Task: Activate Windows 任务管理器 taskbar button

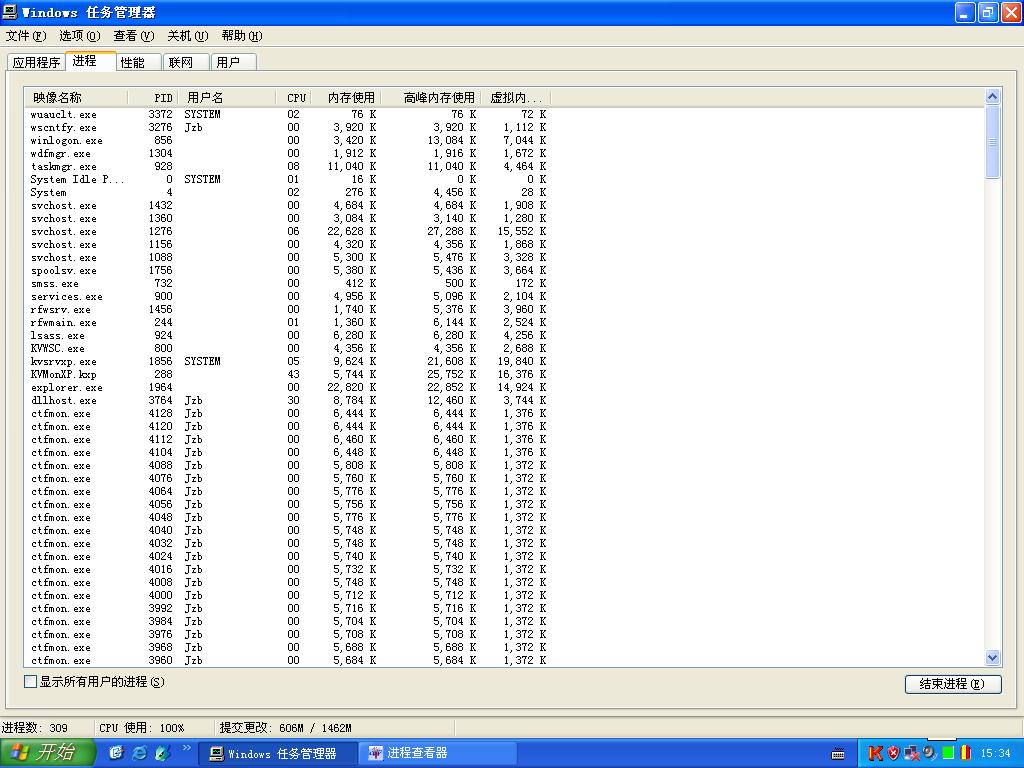Action: tap(277, 754)
